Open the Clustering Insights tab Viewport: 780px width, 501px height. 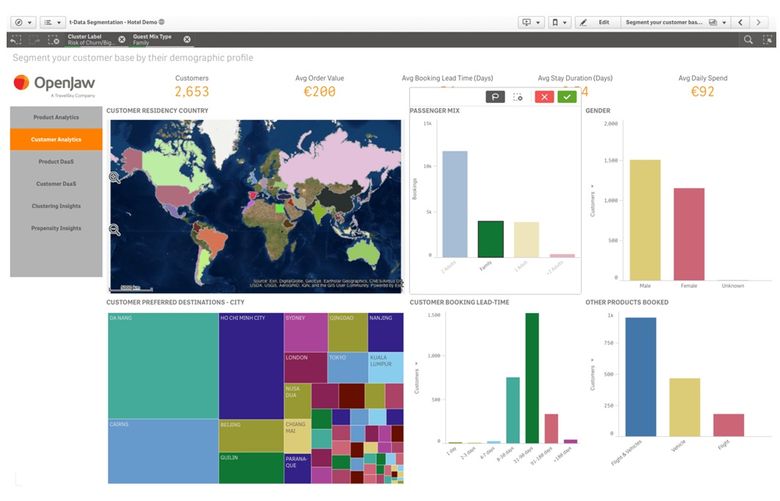[56, 206]
